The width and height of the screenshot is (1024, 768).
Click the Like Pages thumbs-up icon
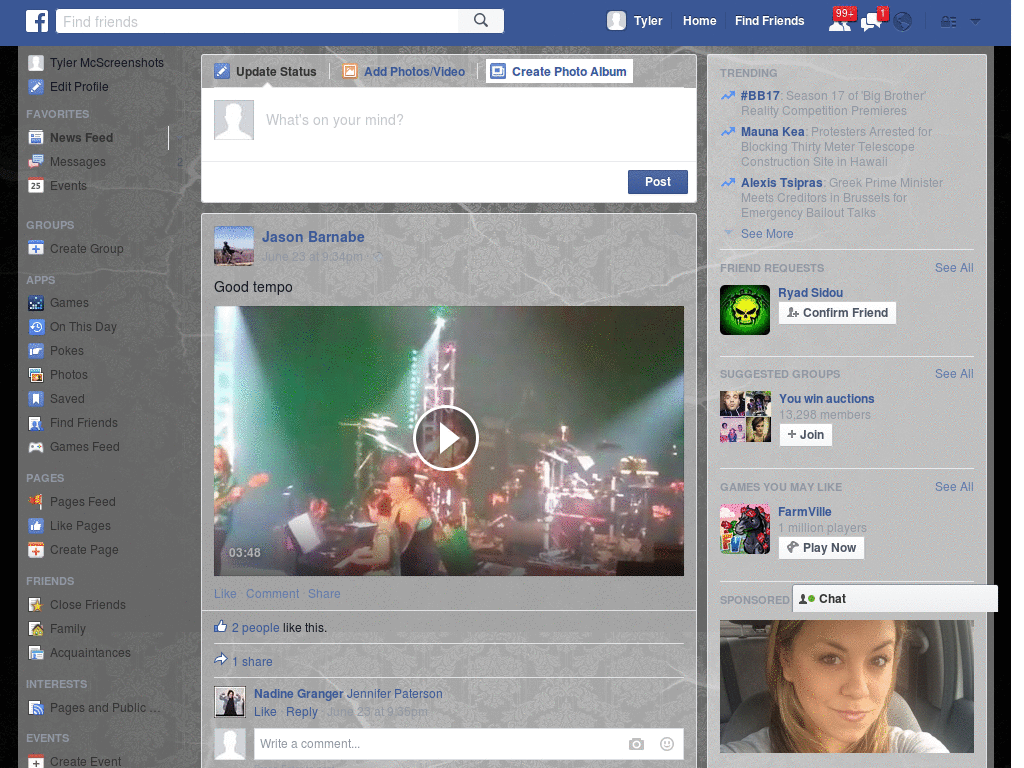pyautogui.click(x=36, y=526)
